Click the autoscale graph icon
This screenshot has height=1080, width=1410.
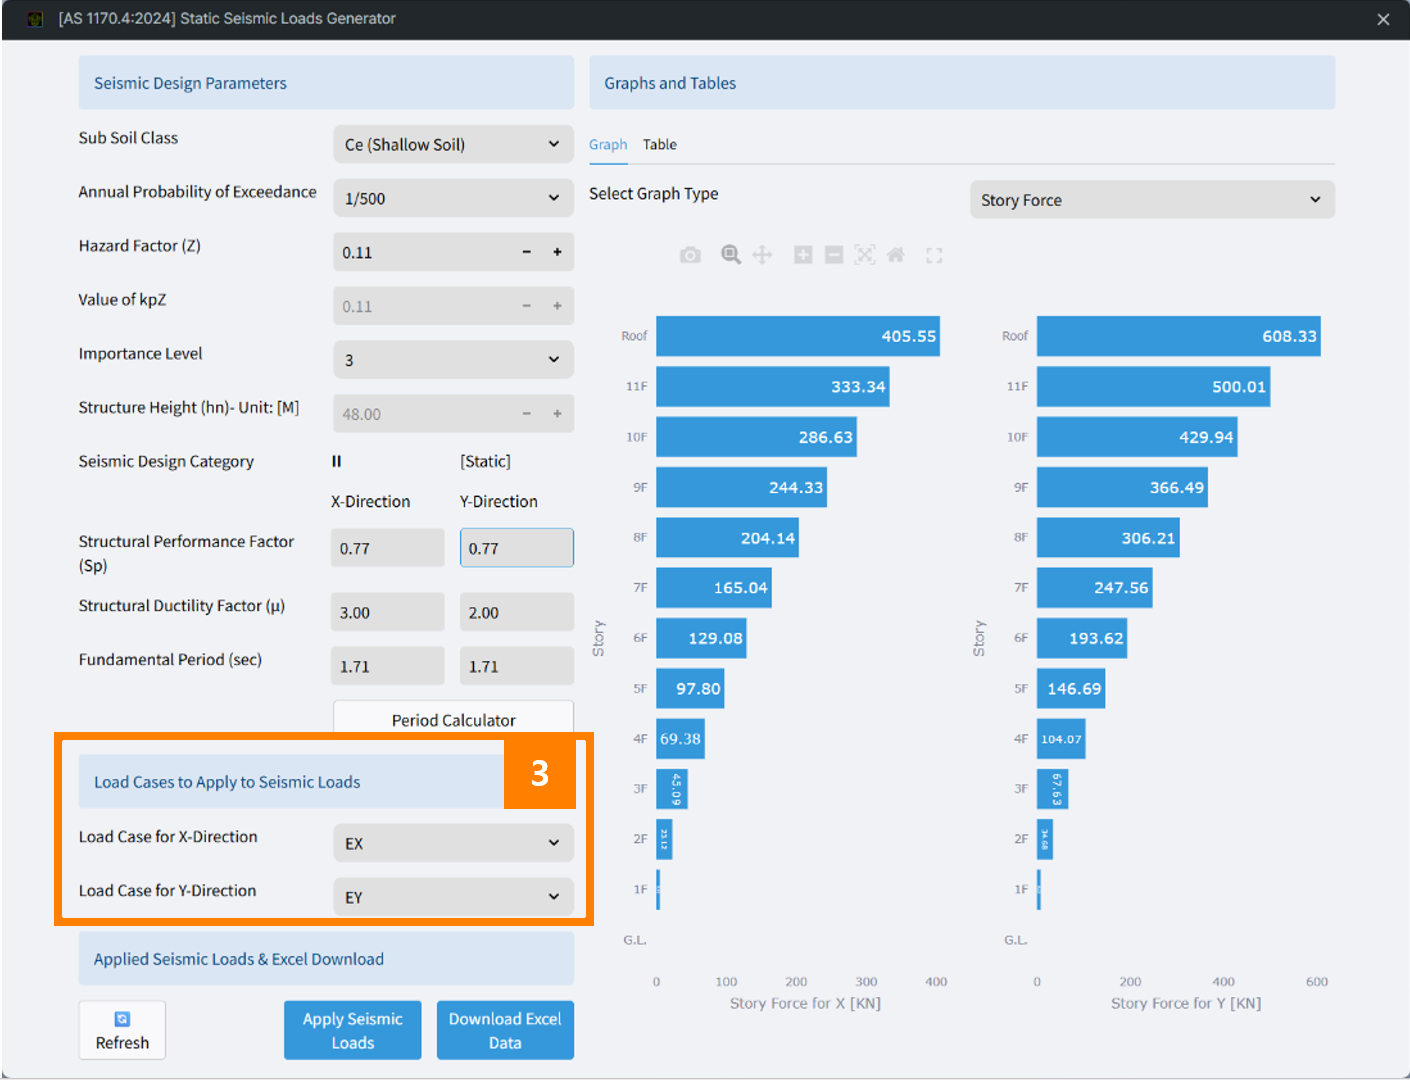coord(865,255)
